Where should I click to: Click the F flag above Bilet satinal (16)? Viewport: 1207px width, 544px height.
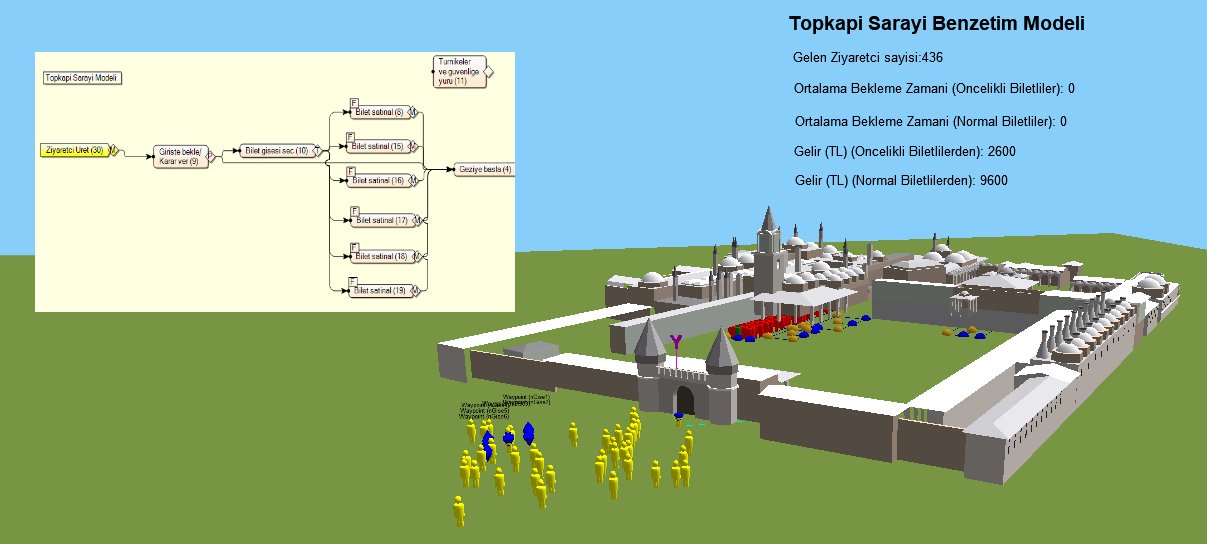coord(351,171)
